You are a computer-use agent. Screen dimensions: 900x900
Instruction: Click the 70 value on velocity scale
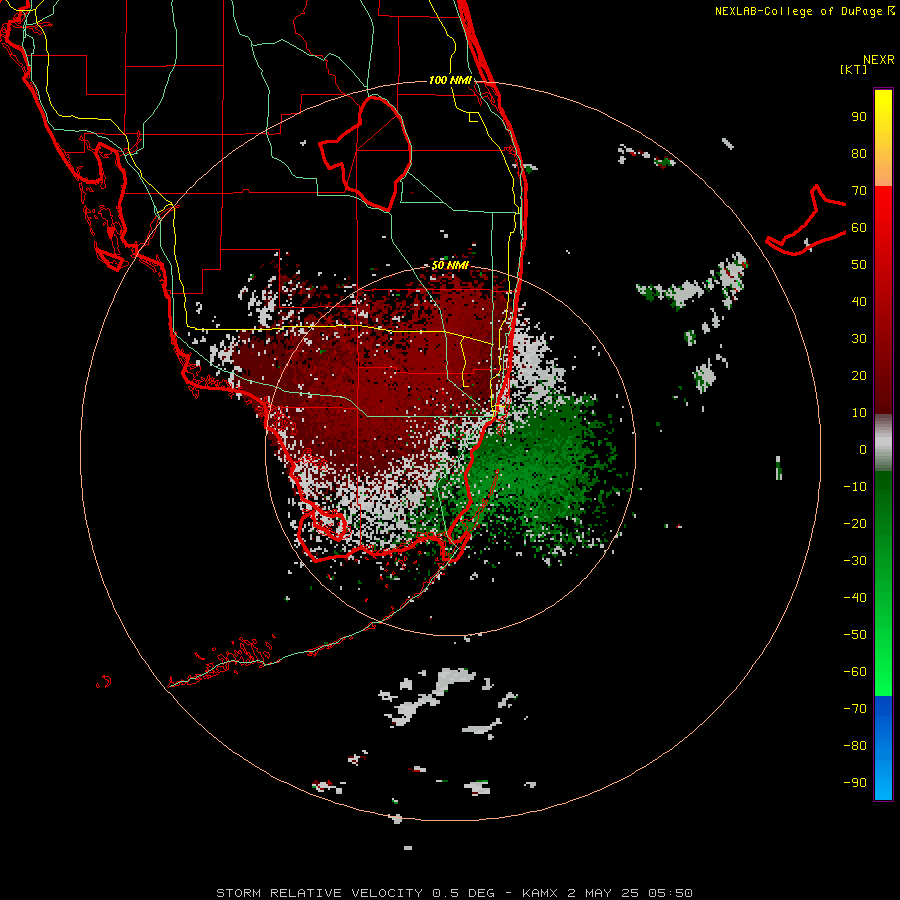point(859,191)
